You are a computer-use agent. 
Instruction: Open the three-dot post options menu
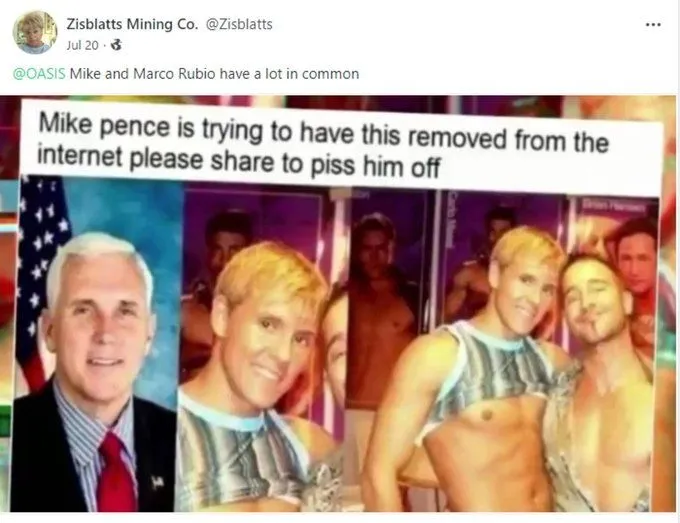[653, 25]
